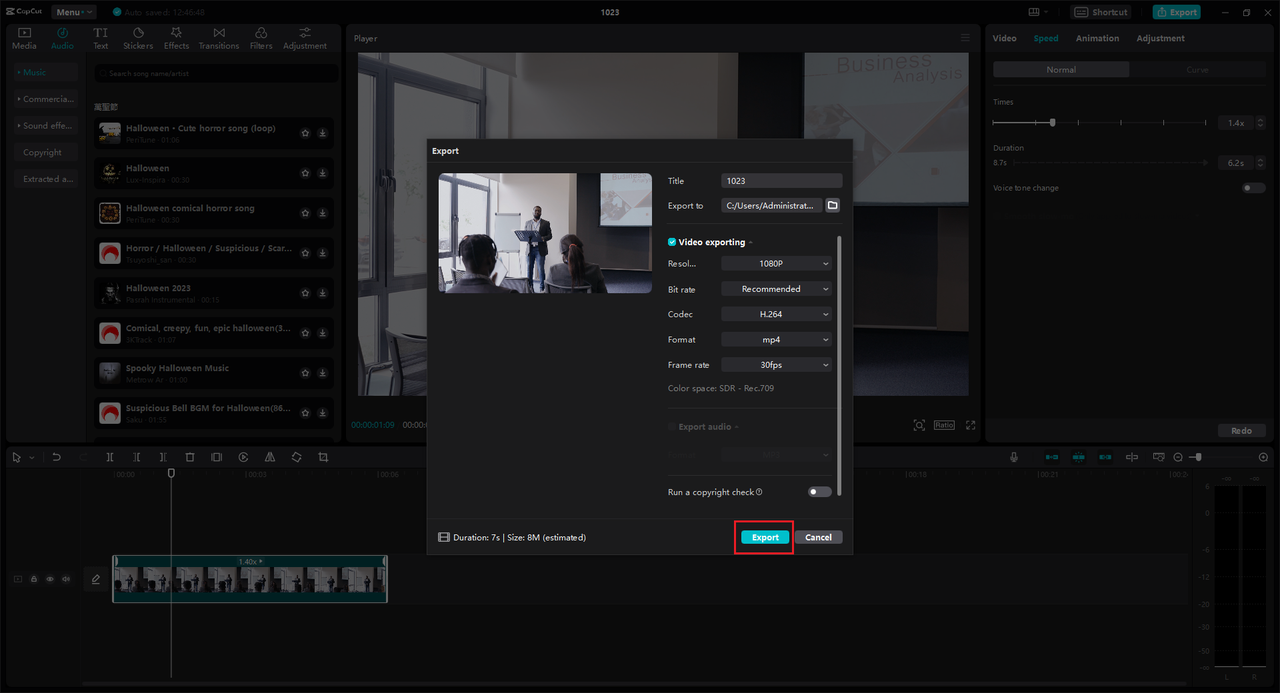Viewport: 1280px width, 693px height.
Task: Switch to the Video tab in right panel
Action: 1004,38
